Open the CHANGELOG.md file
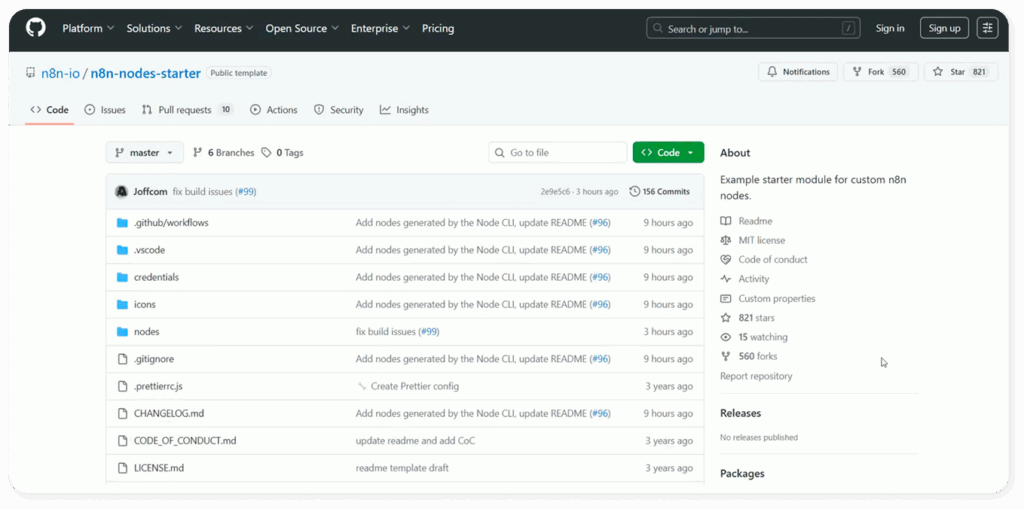Image resolution: width=1024 pixels, height=509 pixels. pyautogui.click(x=169, y=413)
